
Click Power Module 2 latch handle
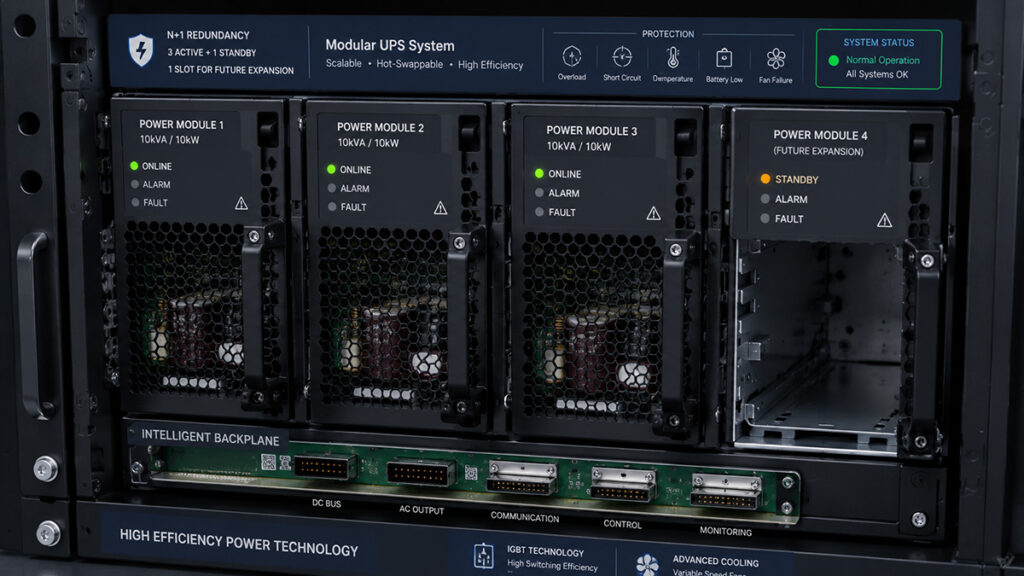(462, 323)
